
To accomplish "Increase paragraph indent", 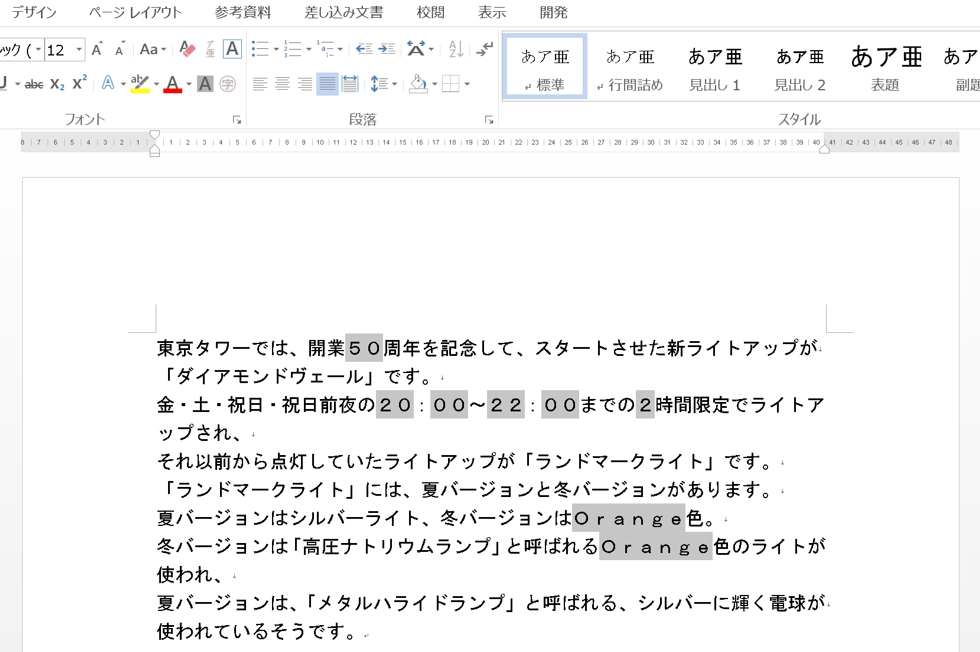I will (387, 49).
